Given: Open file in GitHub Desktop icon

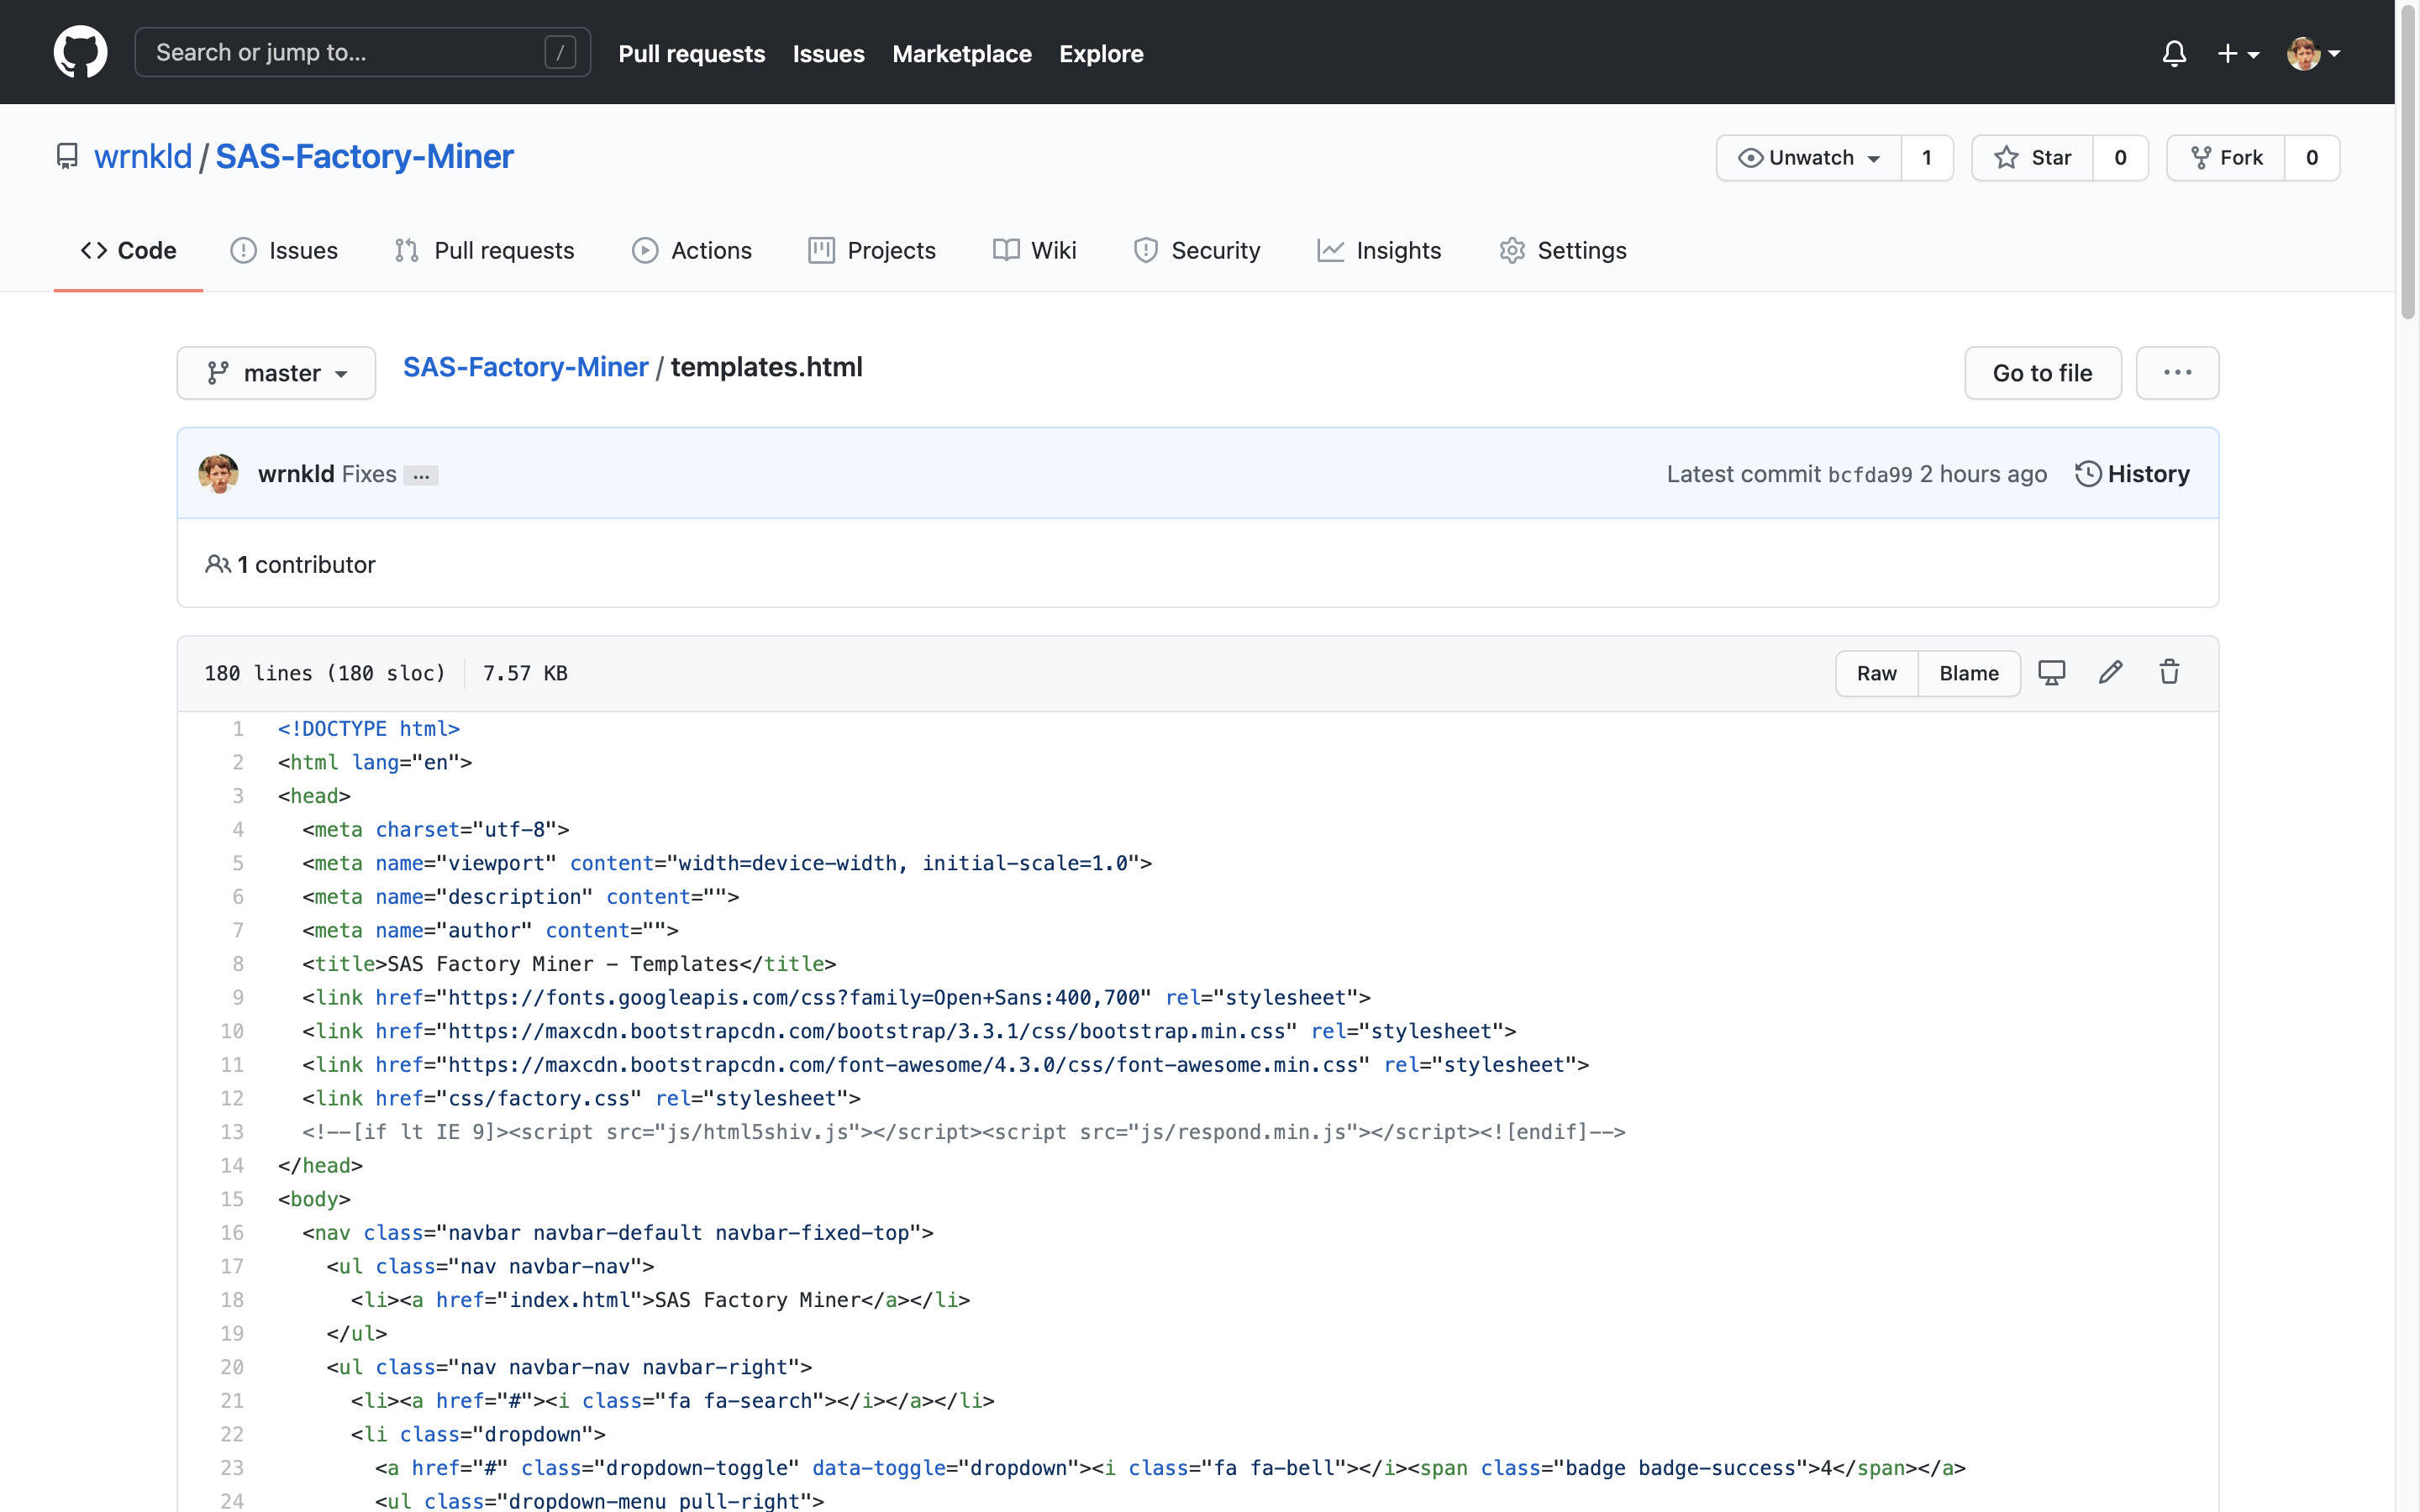Looking at the screenshot, I should tap(2051, 673).
